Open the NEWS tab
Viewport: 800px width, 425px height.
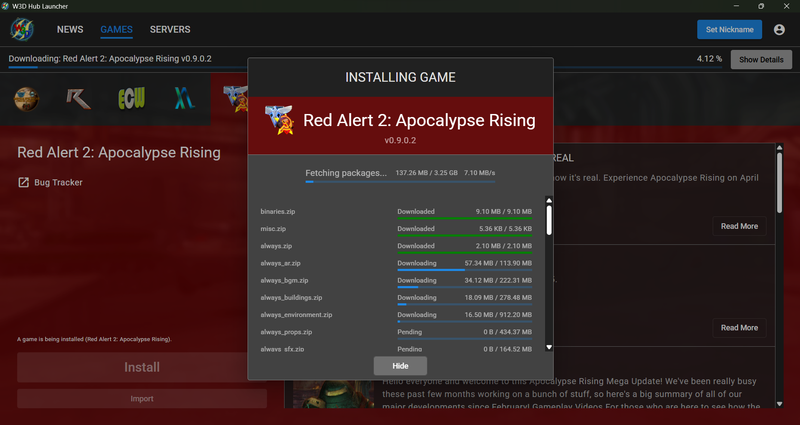[x=70, y=30]
